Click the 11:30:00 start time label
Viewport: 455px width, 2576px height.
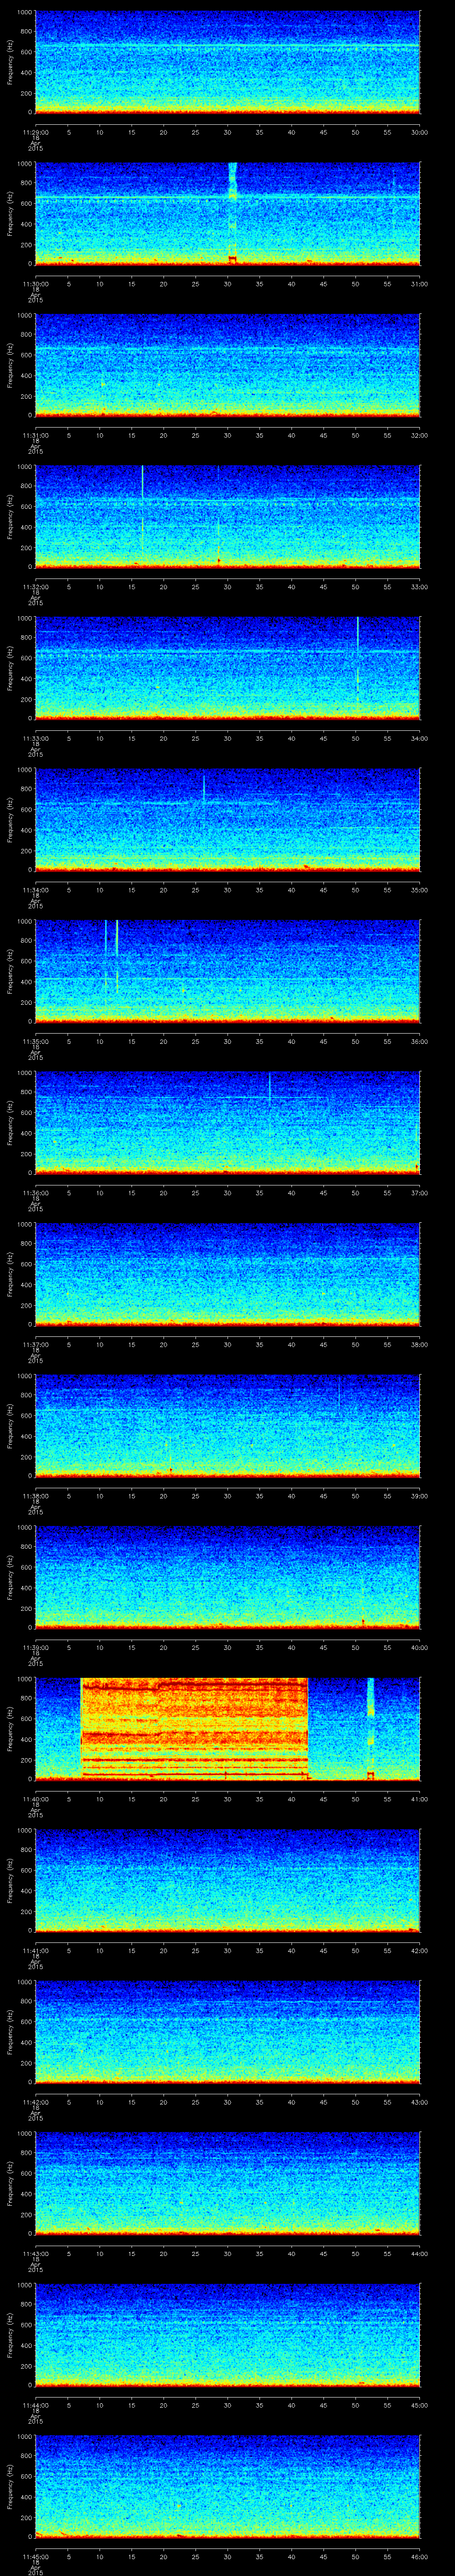tap(35, 284)
